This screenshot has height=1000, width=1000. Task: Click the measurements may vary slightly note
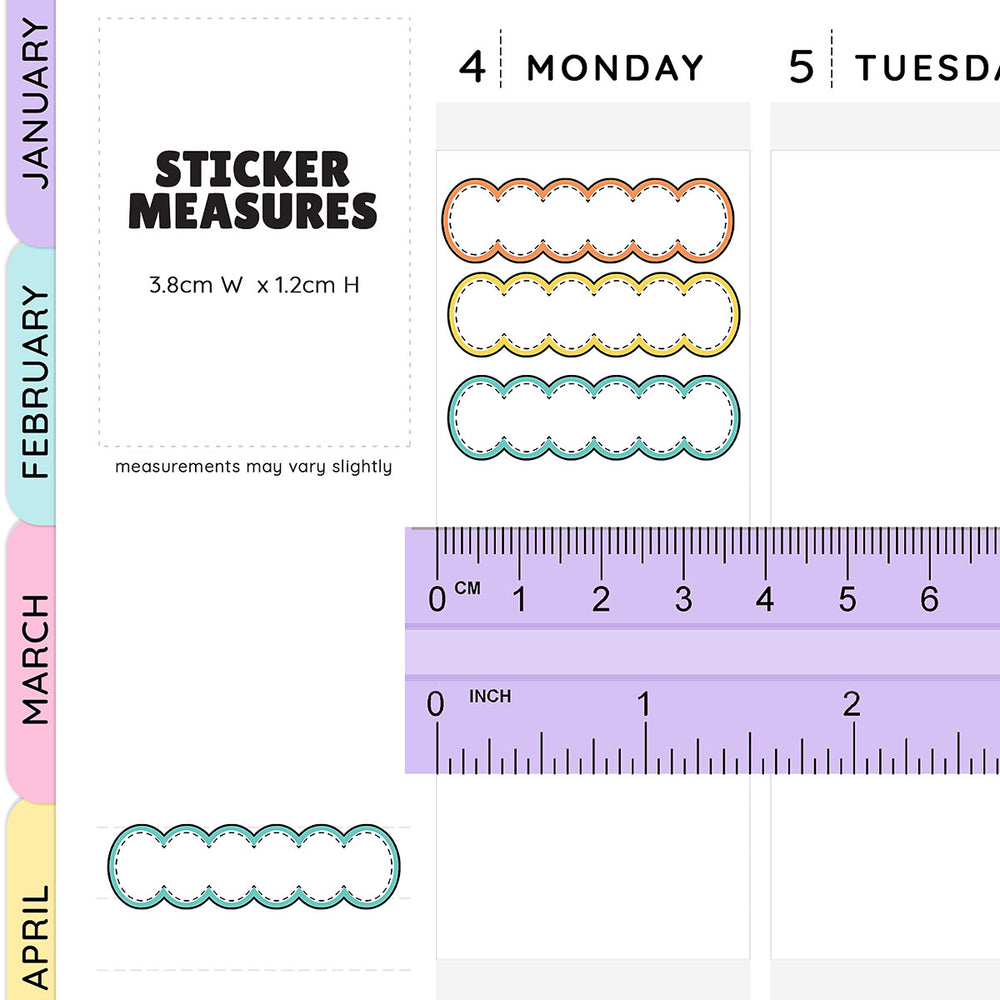[253, 467]
